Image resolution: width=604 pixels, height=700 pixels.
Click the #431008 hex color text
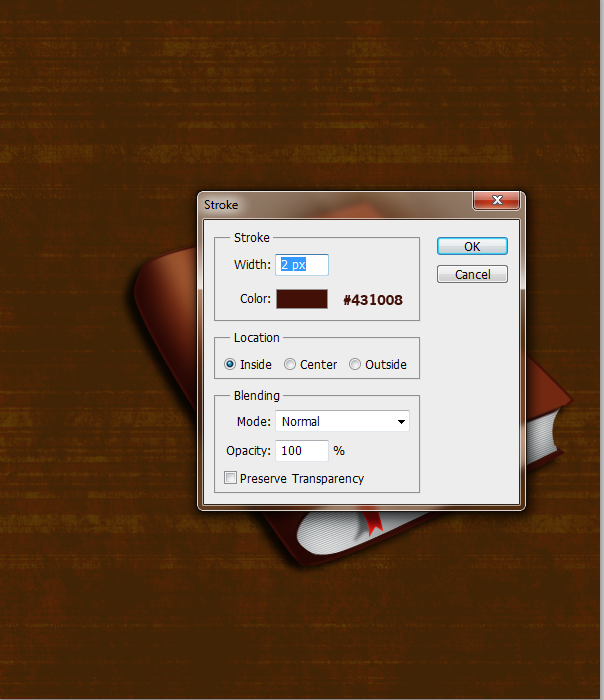[x=373, y=300]
